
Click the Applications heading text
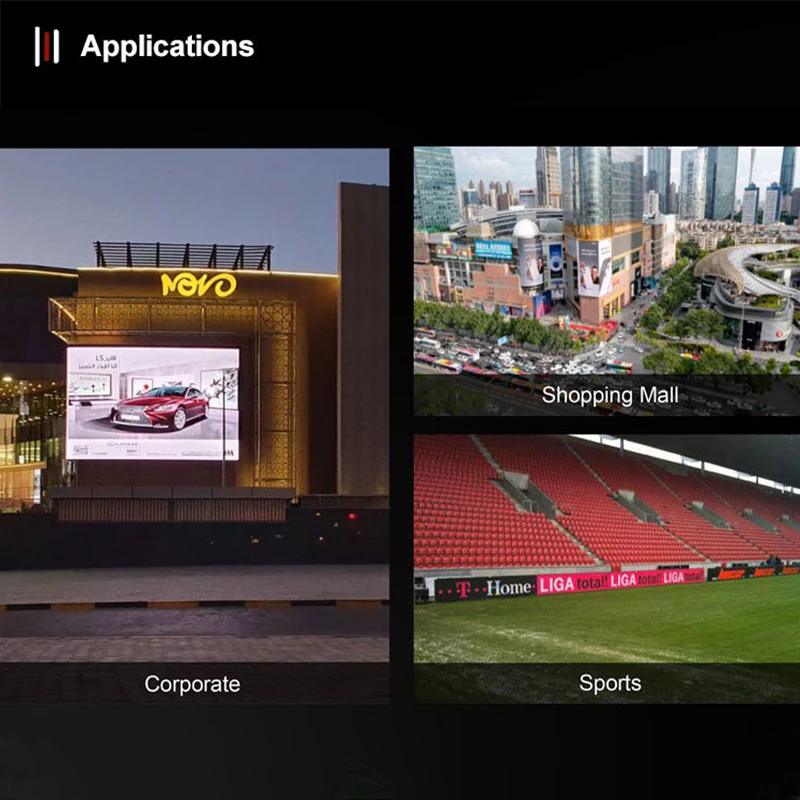pos(167,46)
